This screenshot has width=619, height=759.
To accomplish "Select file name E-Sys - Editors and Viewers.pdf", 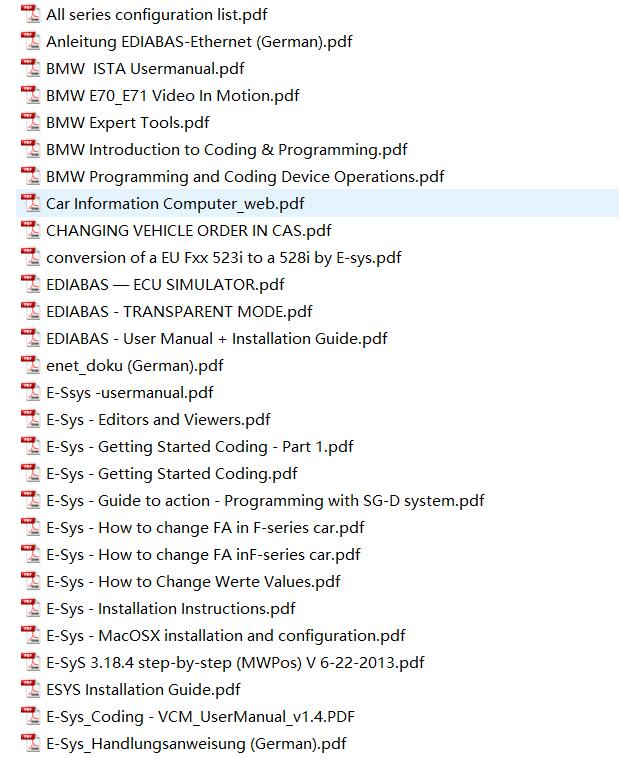I will coord(158,419).
